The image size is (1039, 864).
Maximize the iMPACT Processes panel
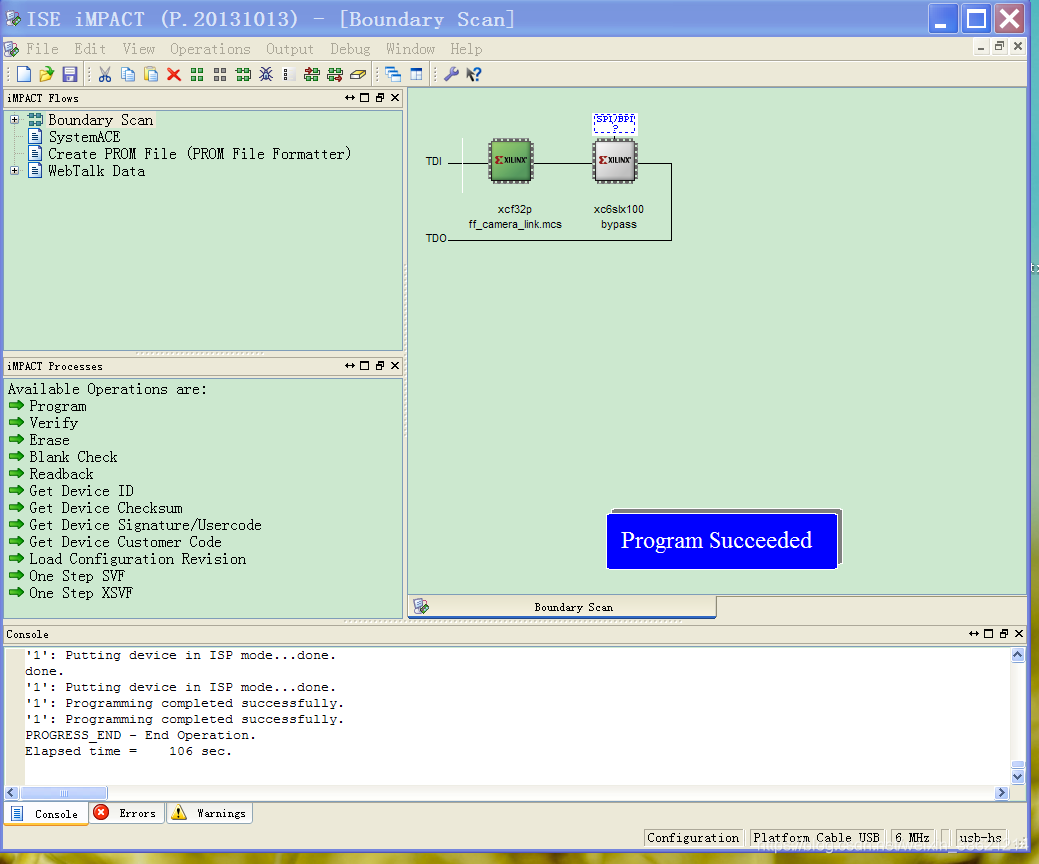pyautogui.click(x=364, y=366)
